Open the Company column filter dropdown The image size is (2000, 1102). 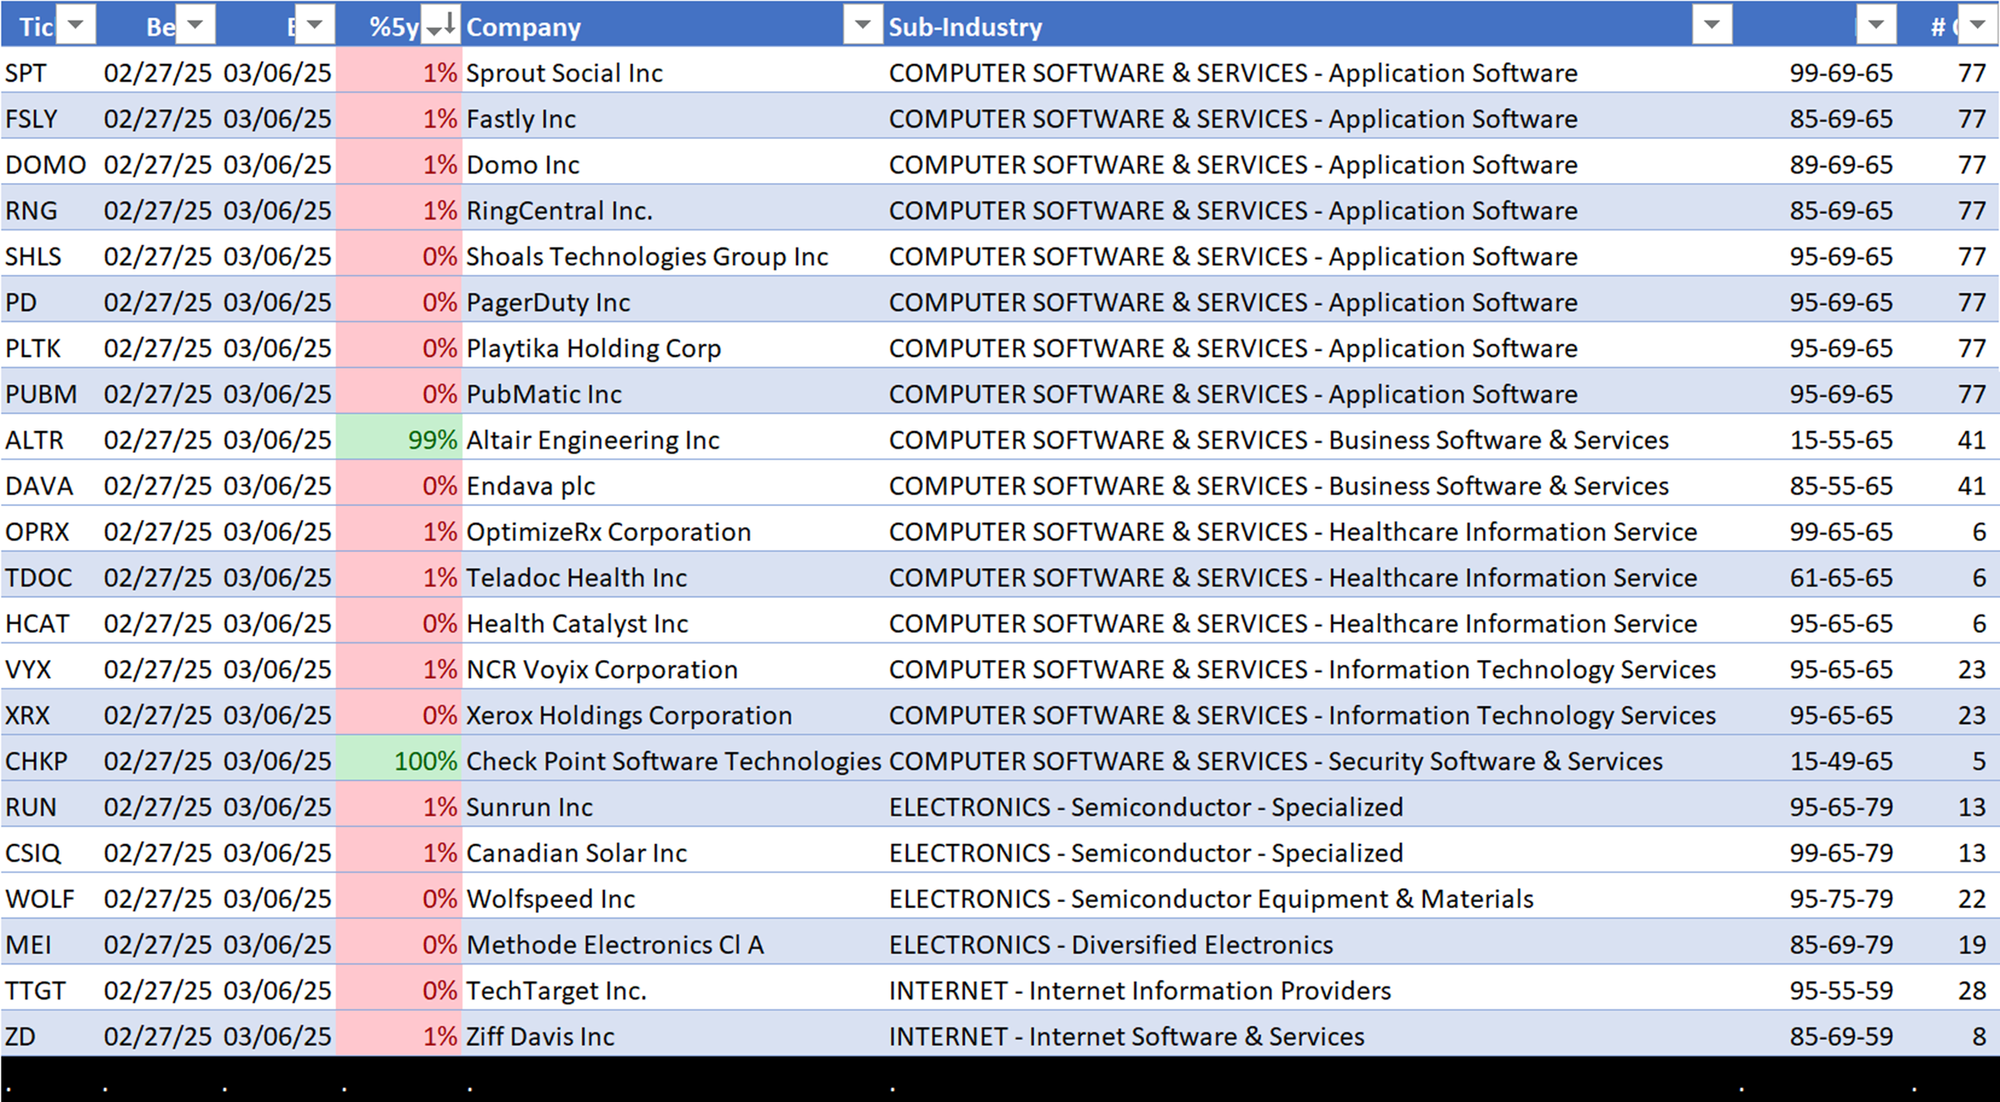[x=862, y=25]
